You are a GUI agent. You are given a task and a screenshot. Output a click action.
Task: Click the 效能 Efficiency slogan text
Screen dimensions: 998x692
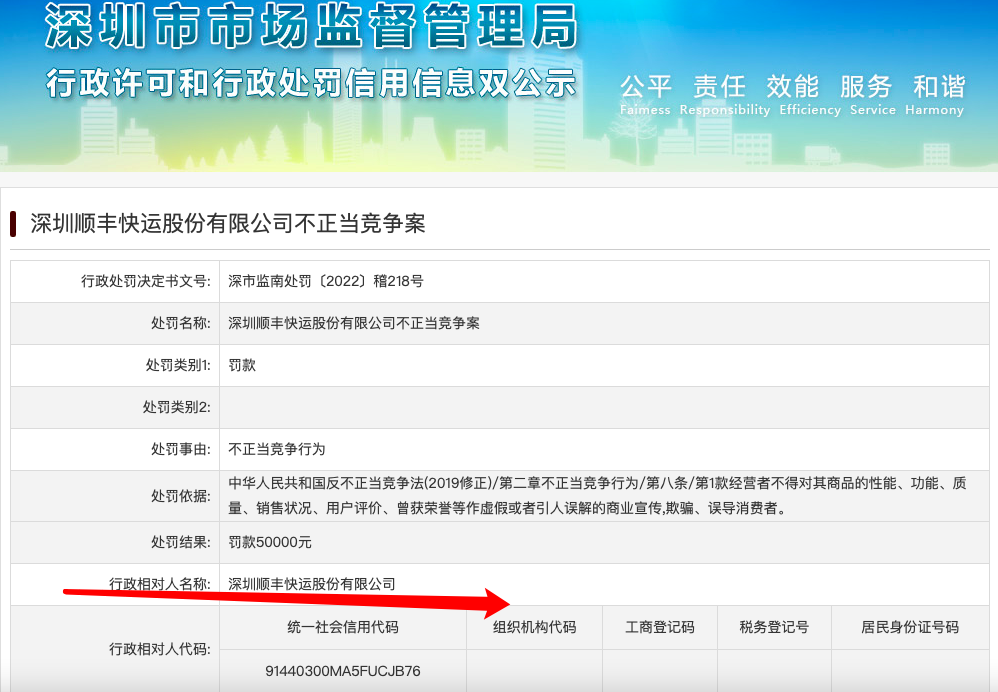tap(810, 95)
